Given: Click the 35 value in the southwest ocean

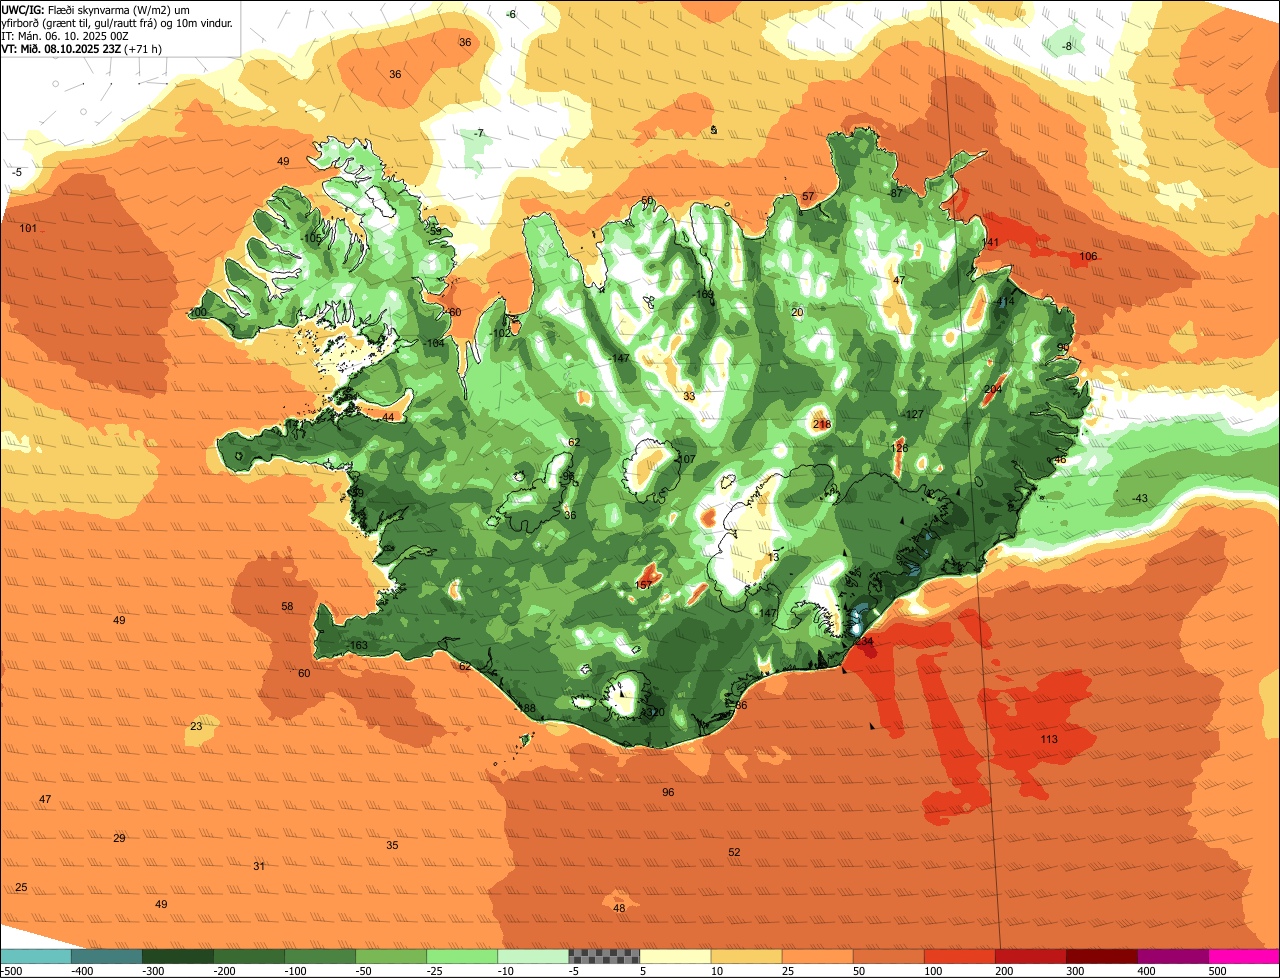Looking at the screenshot, I should pyautogui.click(x=392, y=846).
